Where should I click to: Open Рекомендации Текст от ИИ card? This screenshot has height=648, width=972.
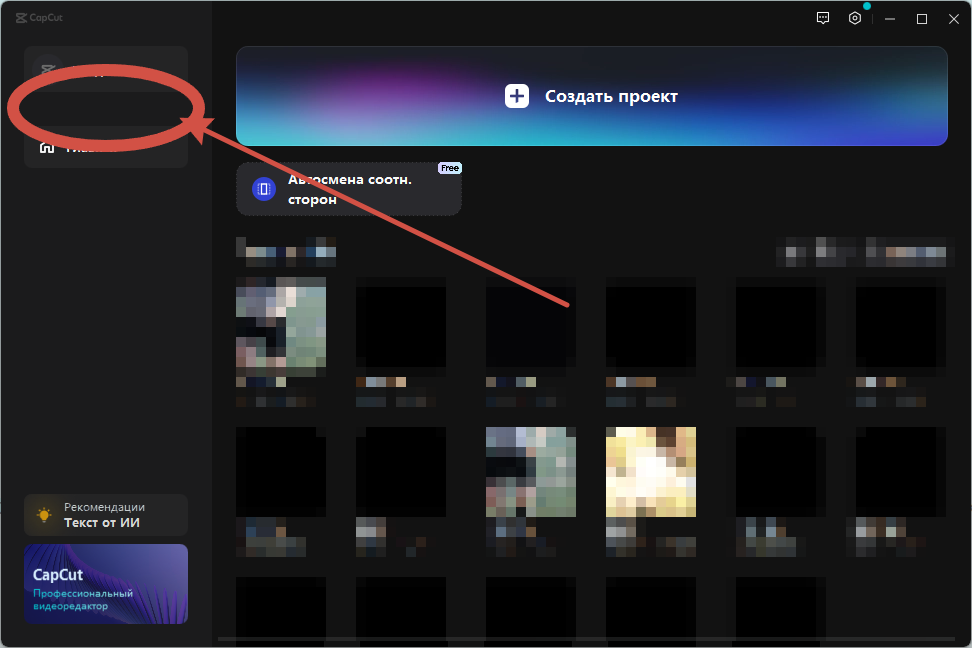click(x=106, y=515)
